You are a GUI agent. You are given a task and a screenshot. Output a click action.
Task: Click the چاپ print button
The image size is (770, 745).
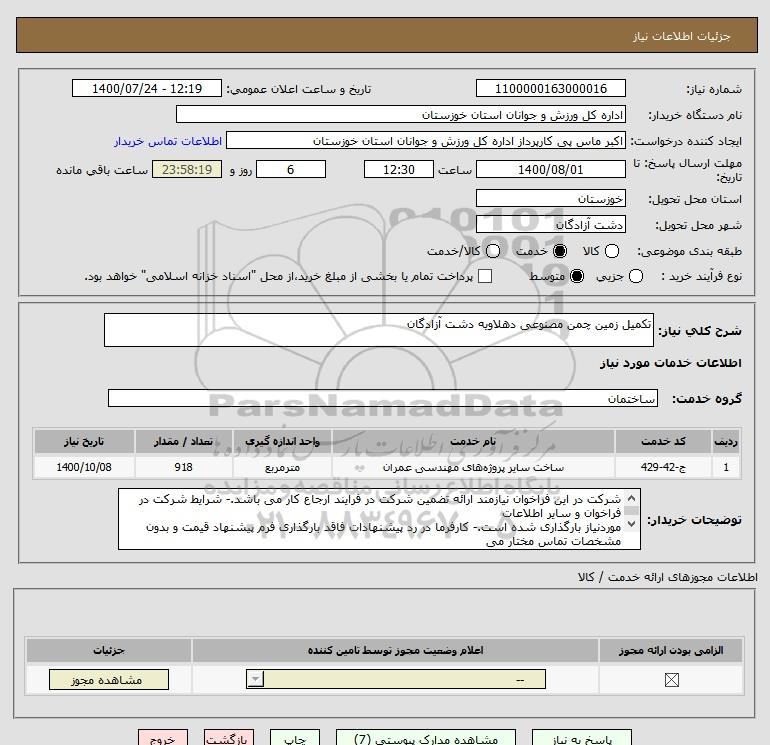click(x=295, y=739)
